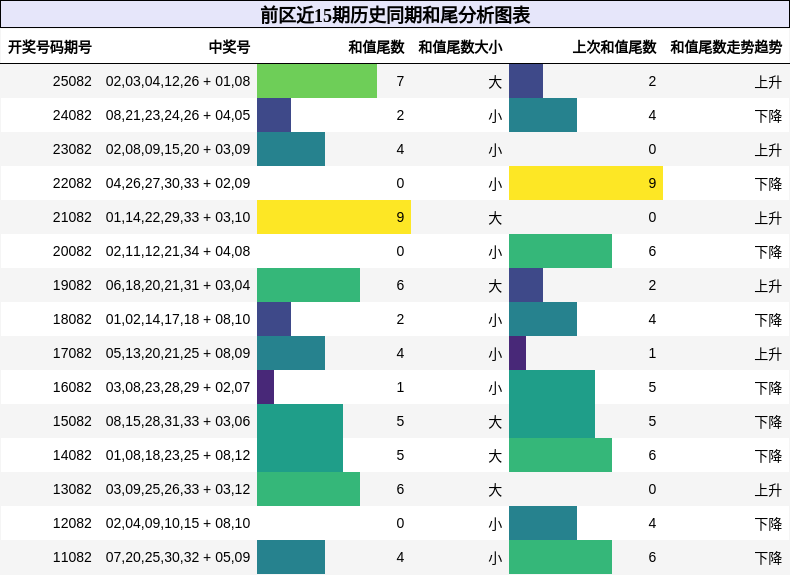Click 大 size cell in row 25082

coord(495,82)
